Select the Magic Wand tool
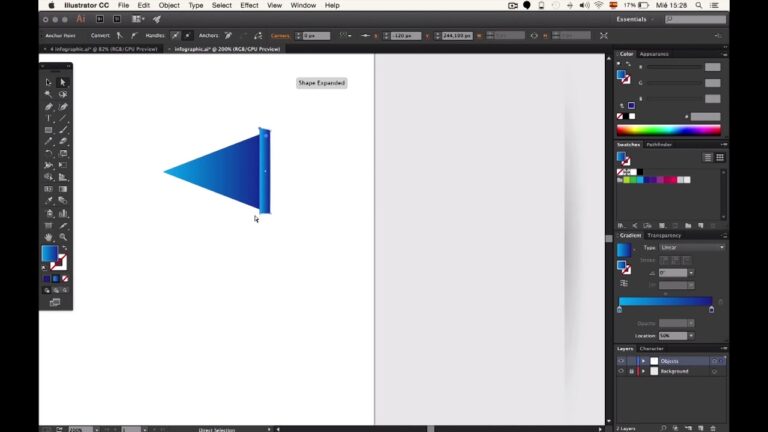 click(x=48, y=94)
